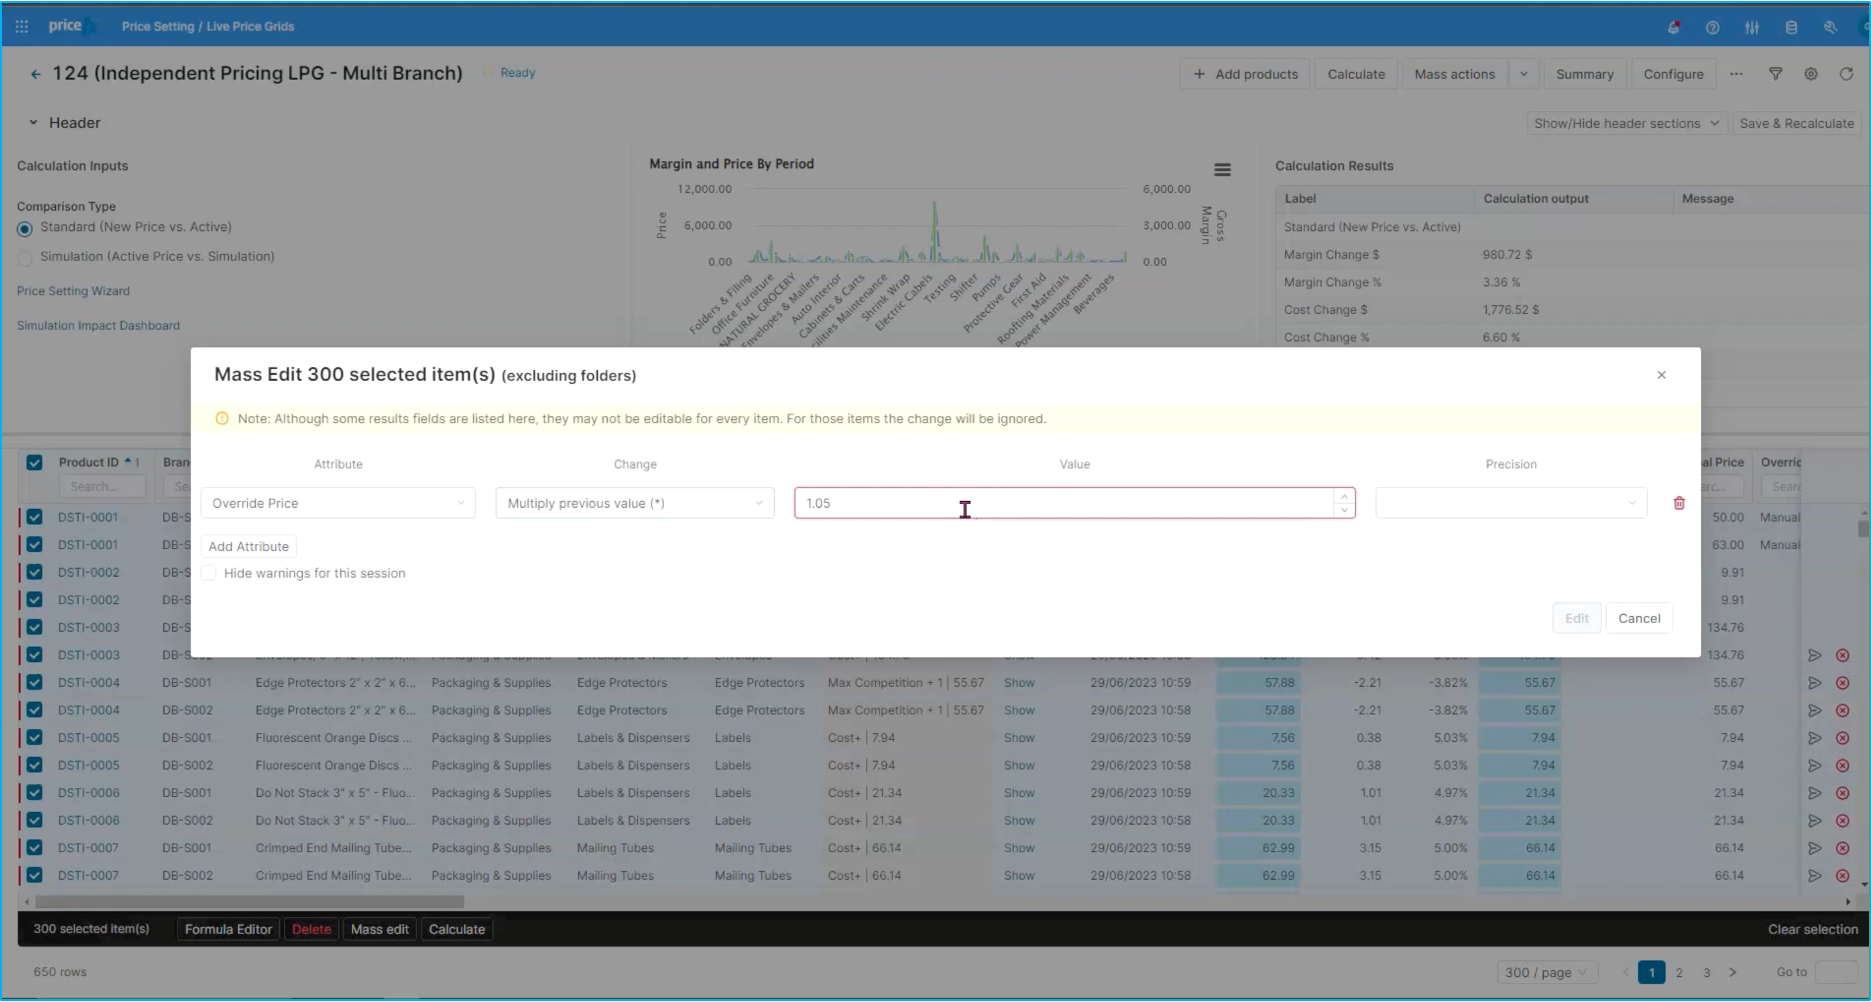The height and width of the screenshot is (1002, 1872).
Task: Go back using the arrow icon
Action: (36, 74)
